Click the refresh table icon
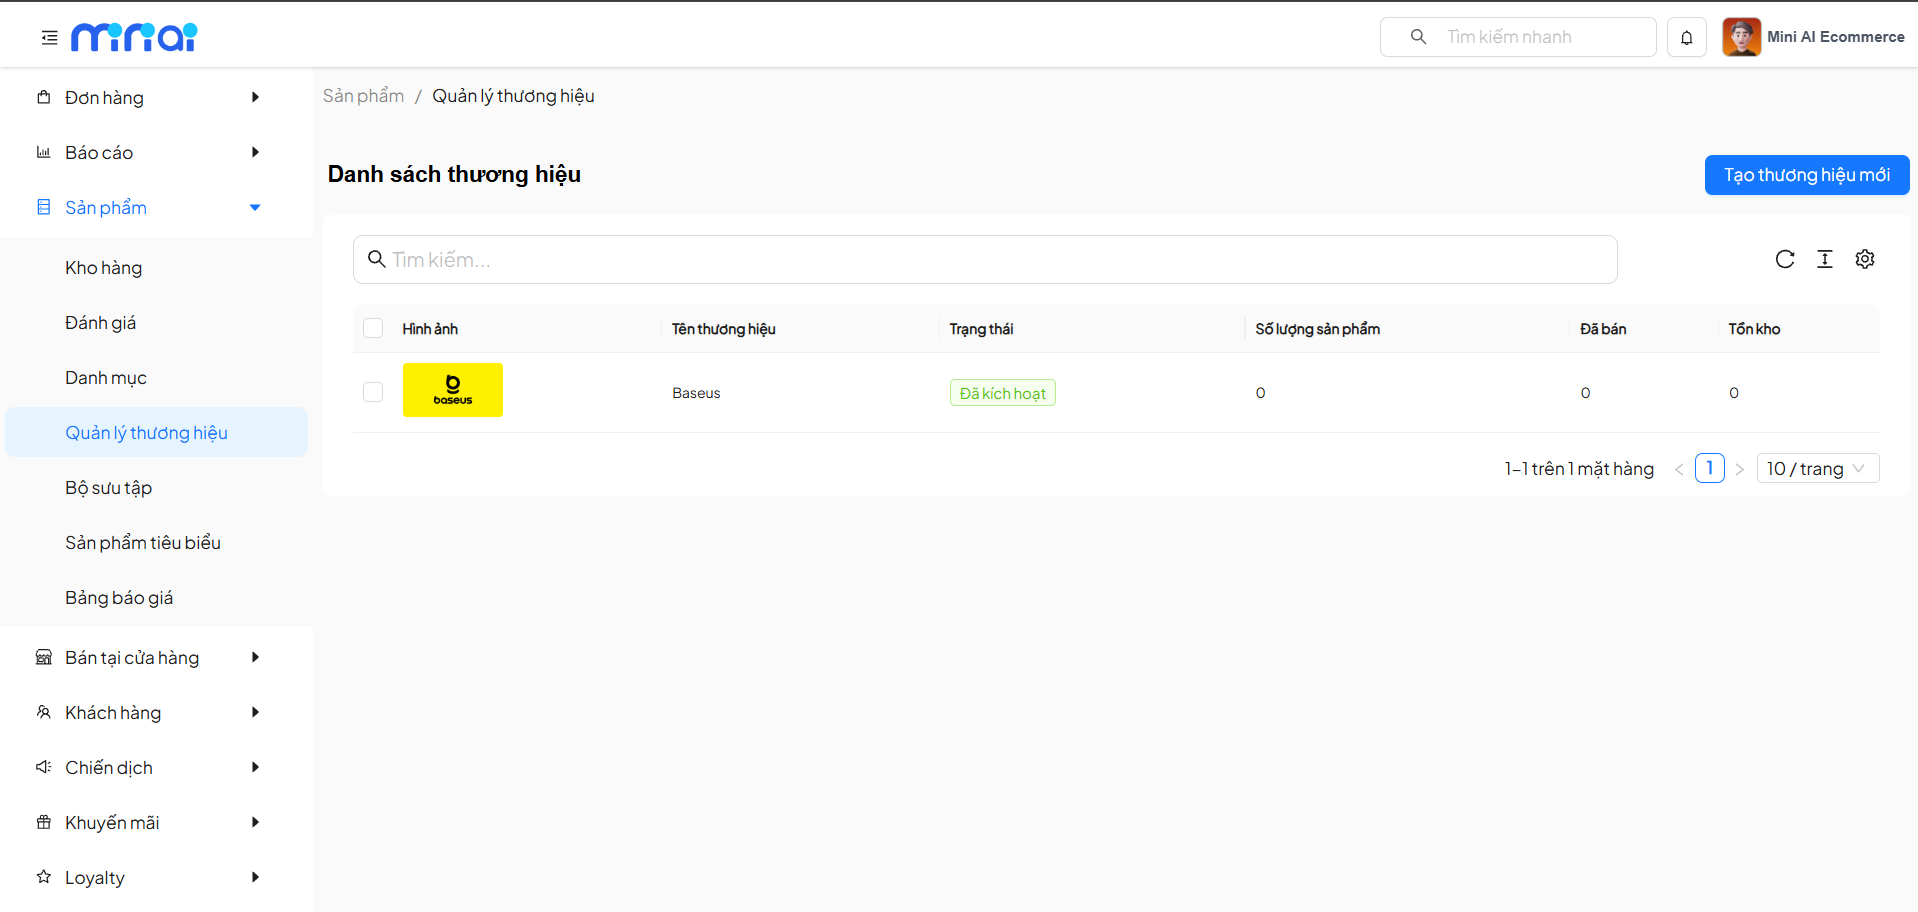 (1784, 260)
